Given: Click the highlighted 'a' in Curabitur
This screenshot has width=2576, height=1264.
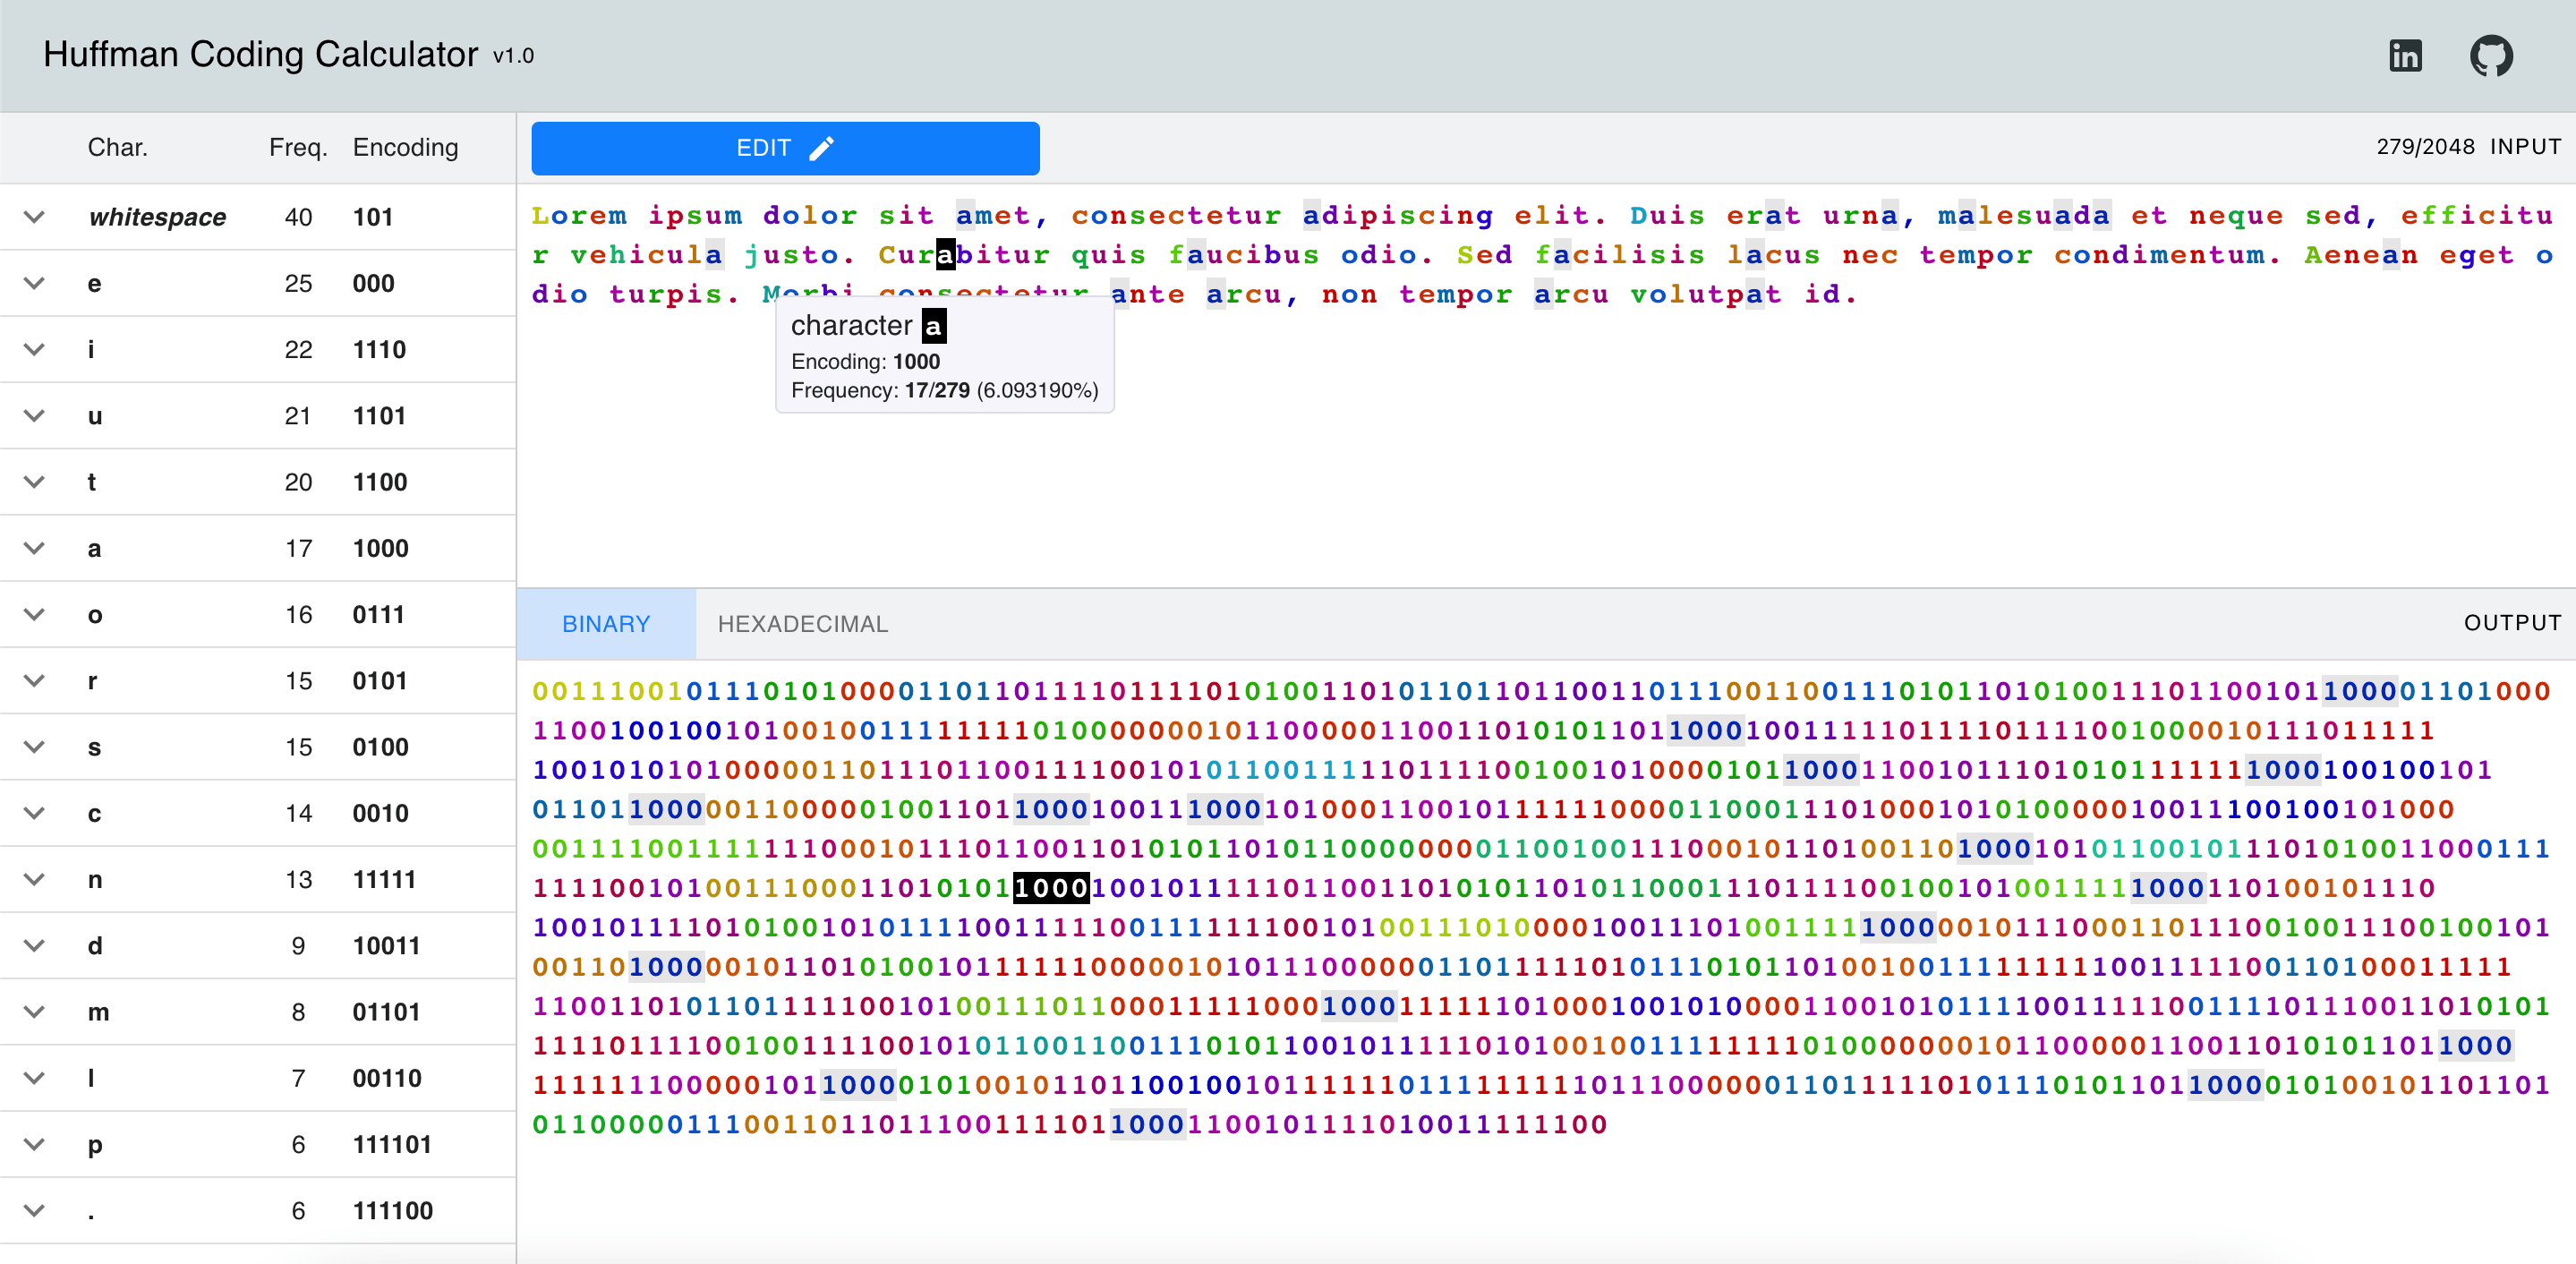Looking at the screenshot, I should coord(945,255).
